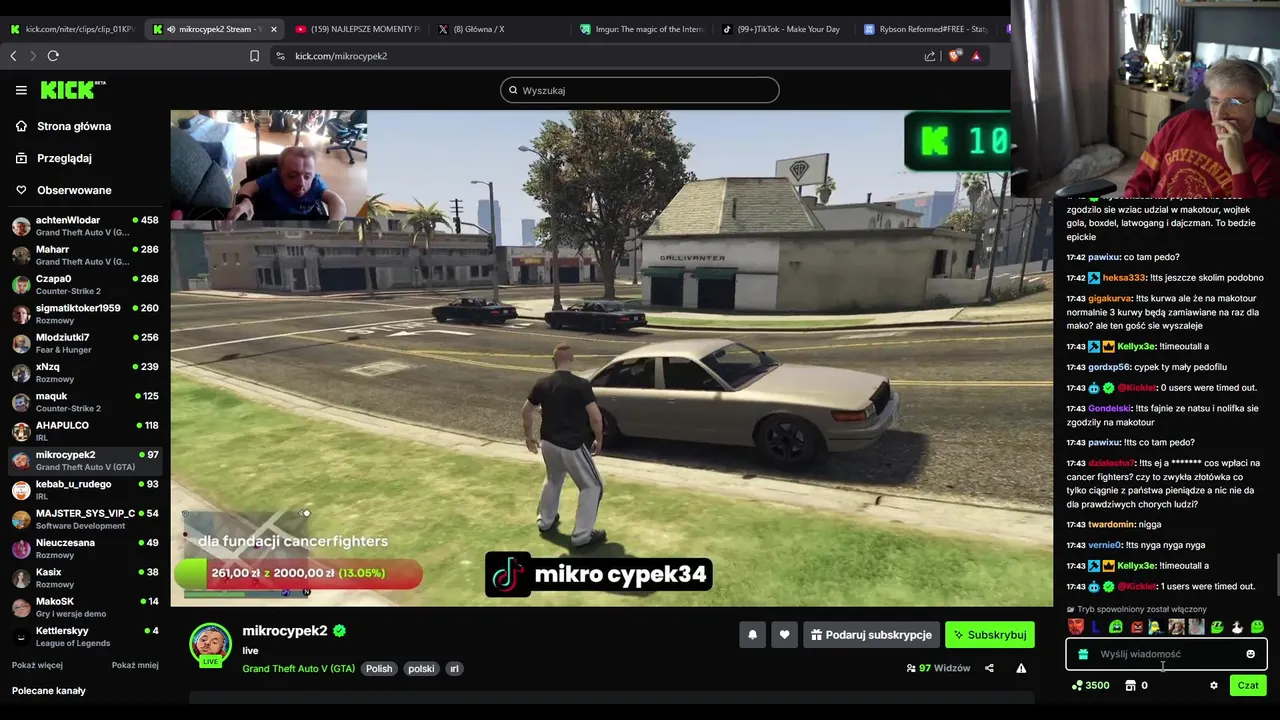1280x720 pixels.
Task: Click the gift icon in chat input
Action: click(1083, 654)
